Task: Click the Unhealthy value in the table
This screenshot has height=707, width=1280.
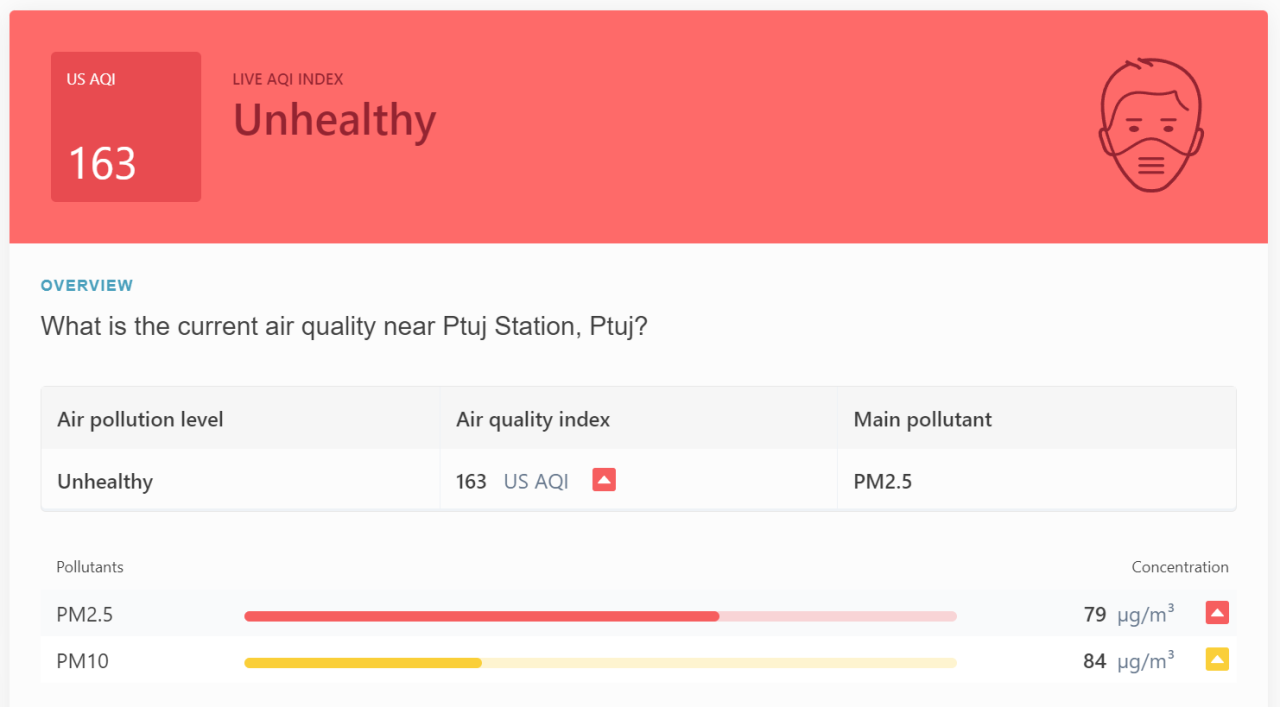Action: pyautogui.click(x=105, y=482)
